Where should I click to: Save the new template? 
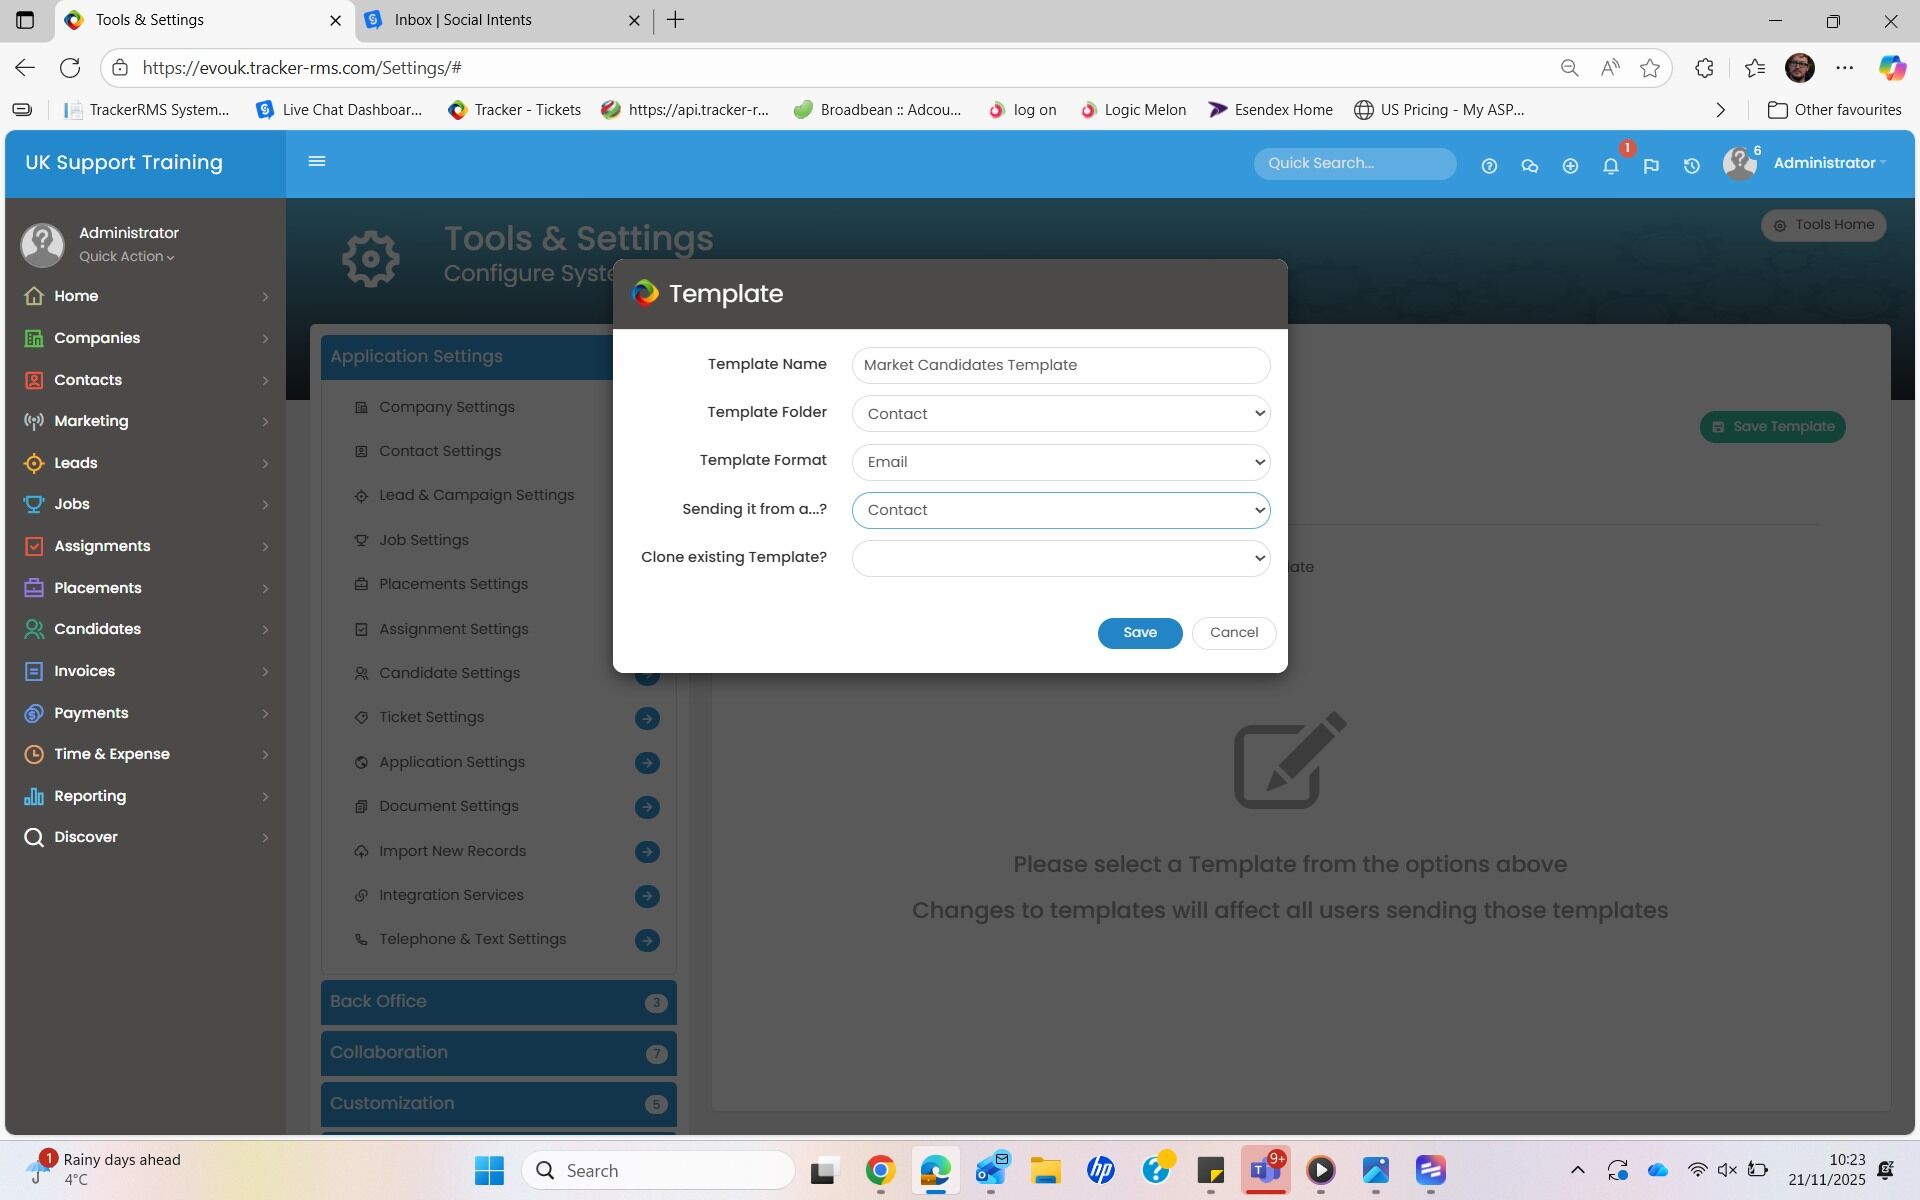click(1139, 633)
